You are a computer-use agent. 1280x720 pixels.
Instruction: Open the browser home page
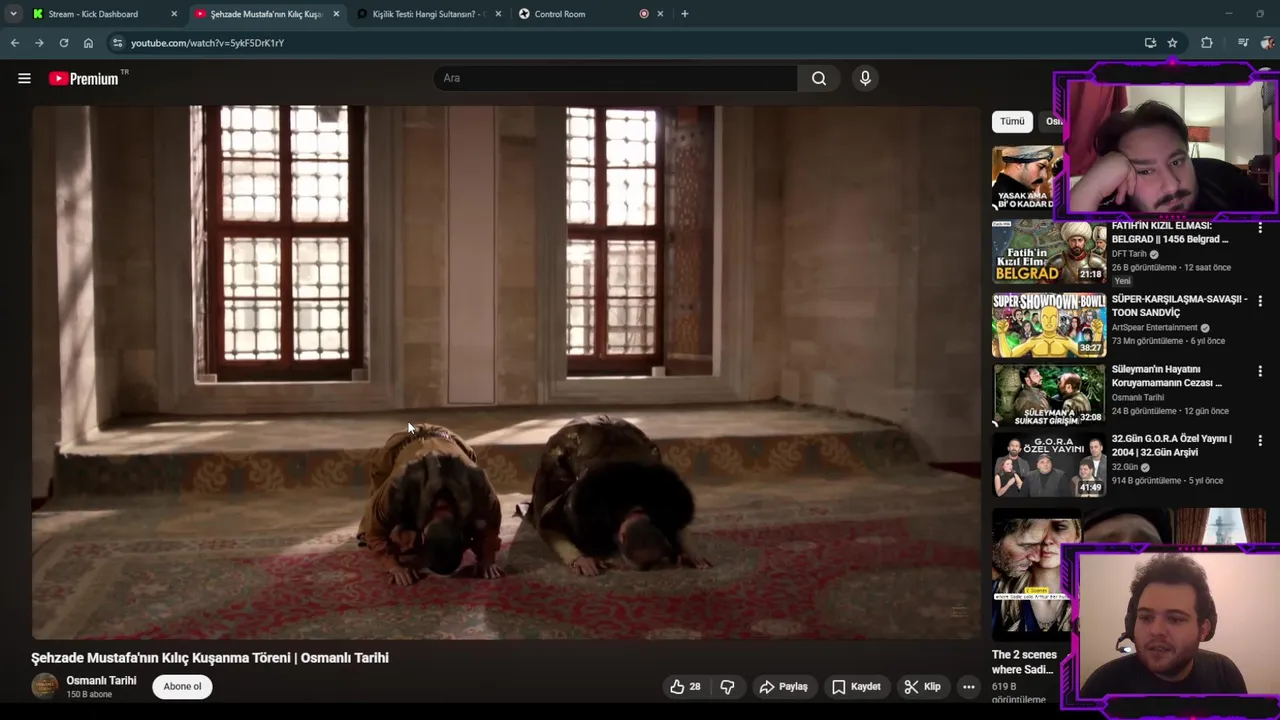[x=88, y=43]
